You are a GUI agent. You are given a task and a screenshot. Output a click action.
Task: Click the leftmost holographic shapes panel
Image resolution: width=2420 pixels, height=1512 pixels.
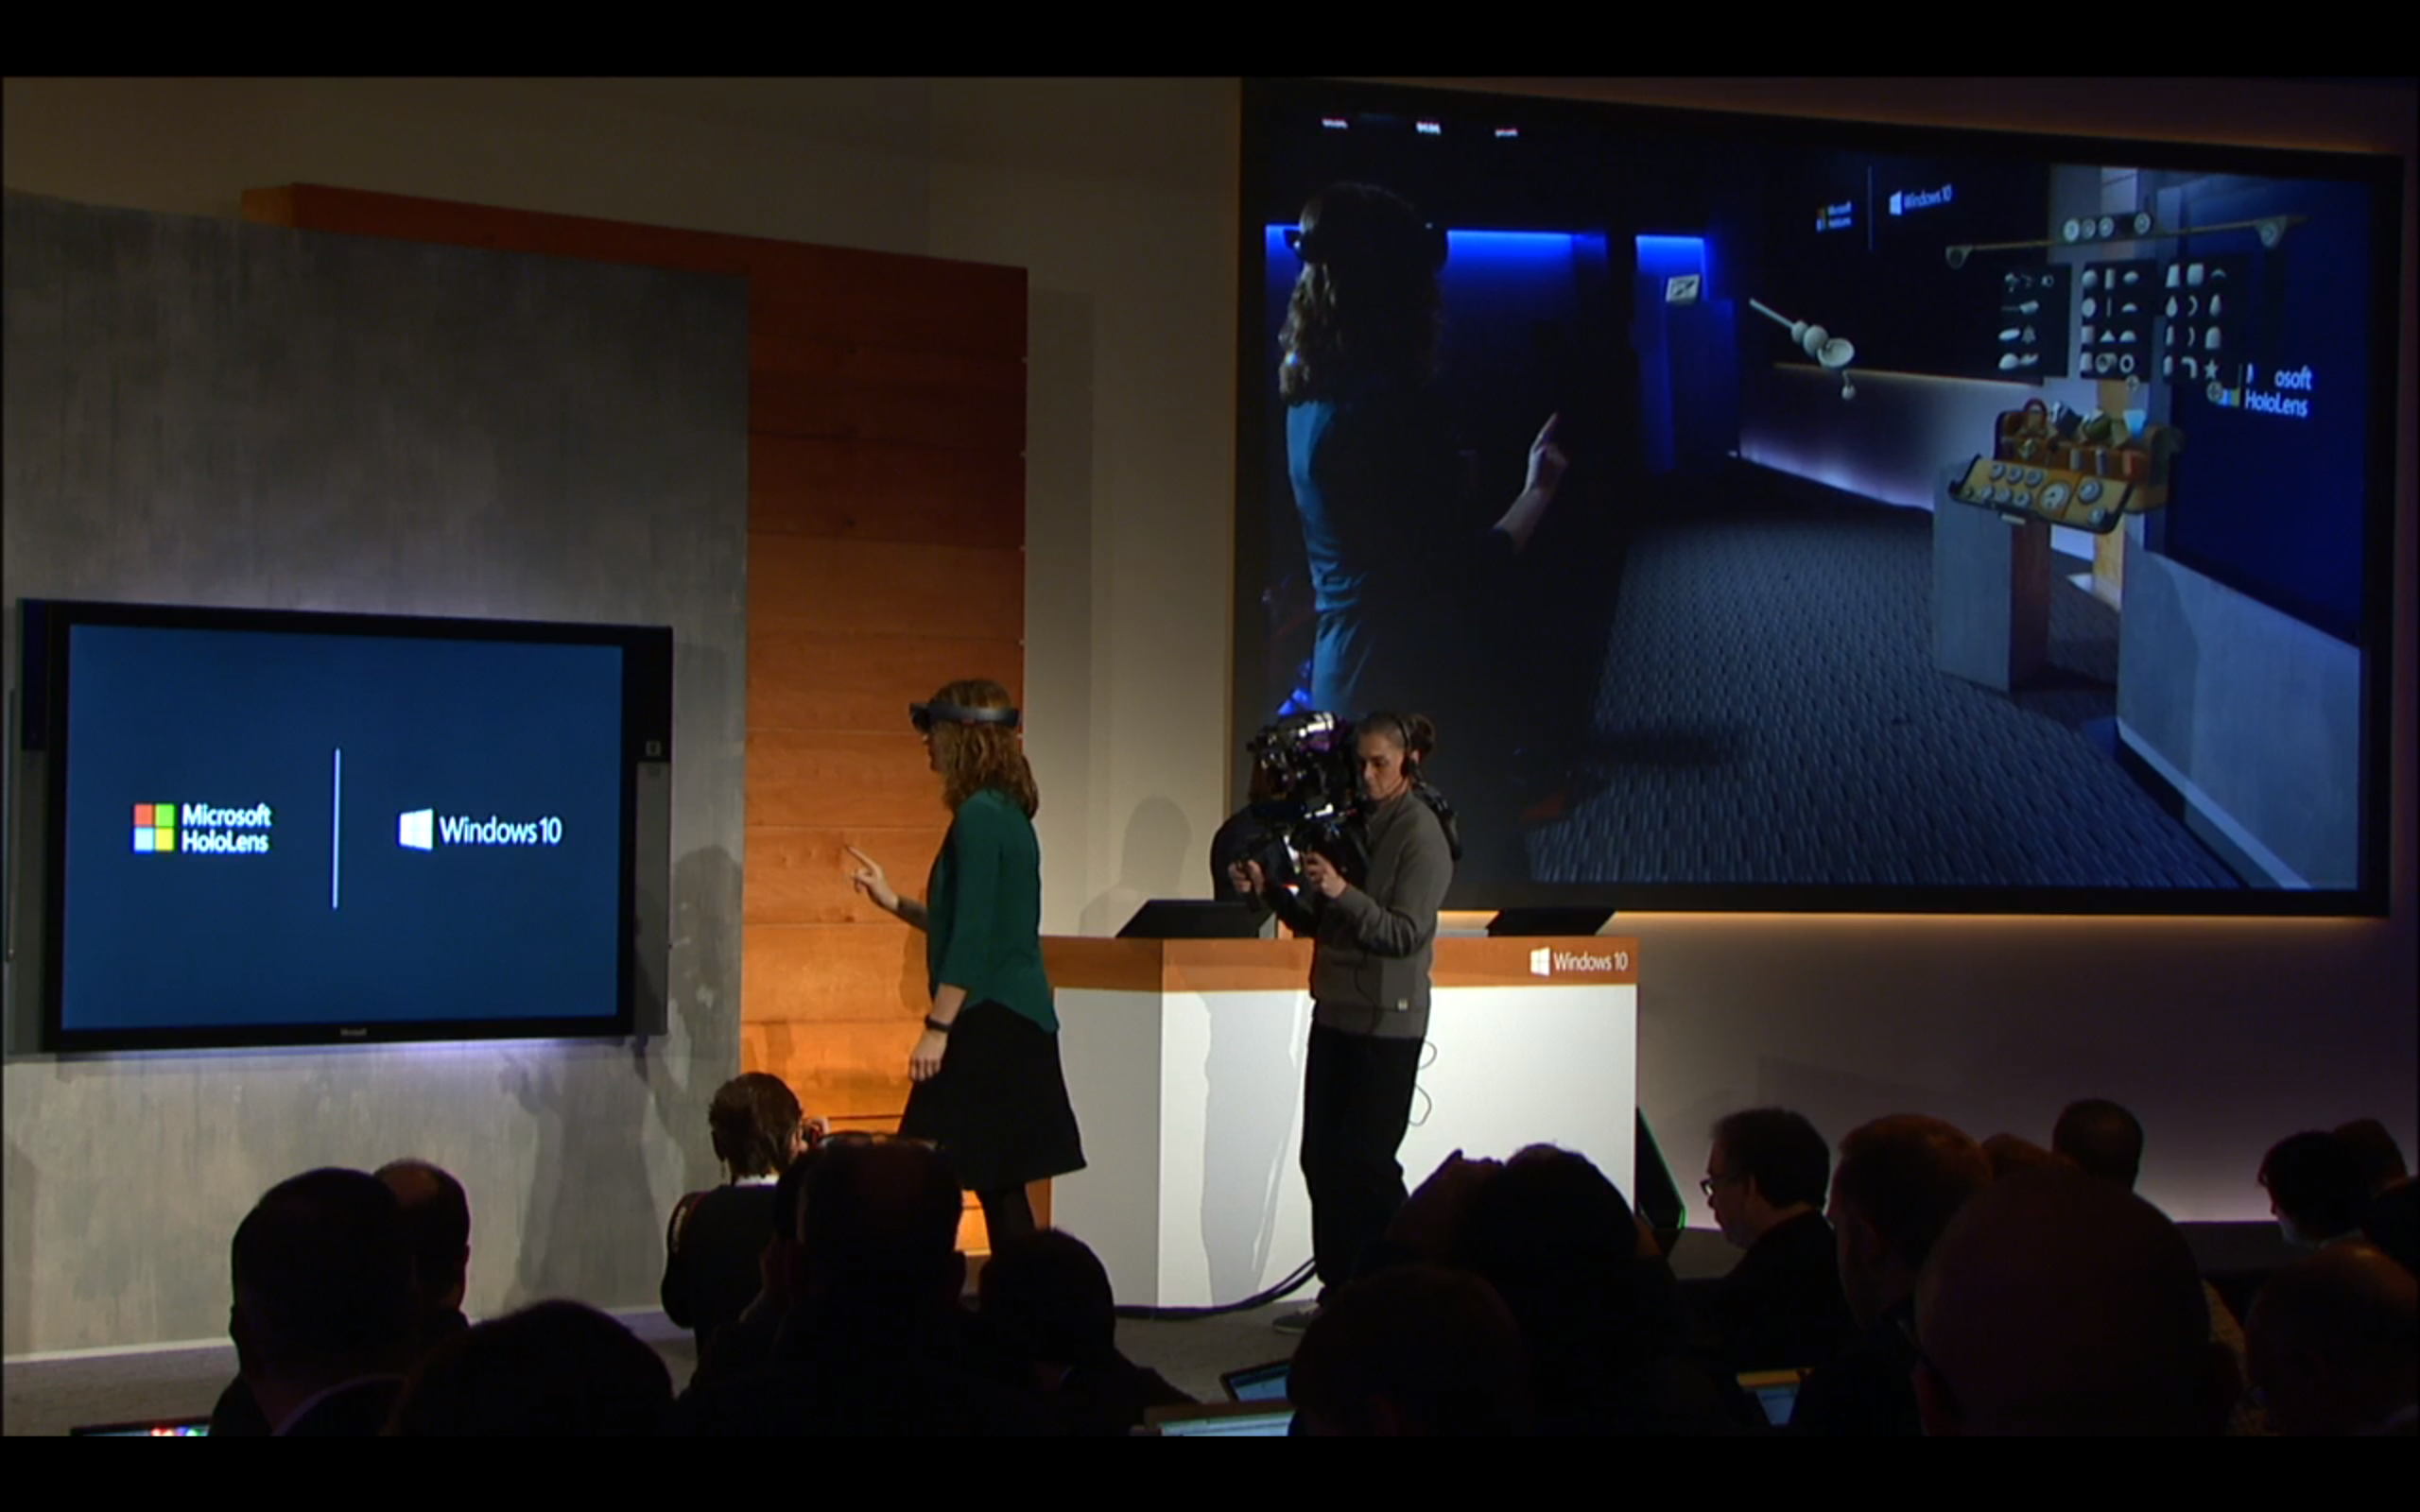pos(2032,319)
